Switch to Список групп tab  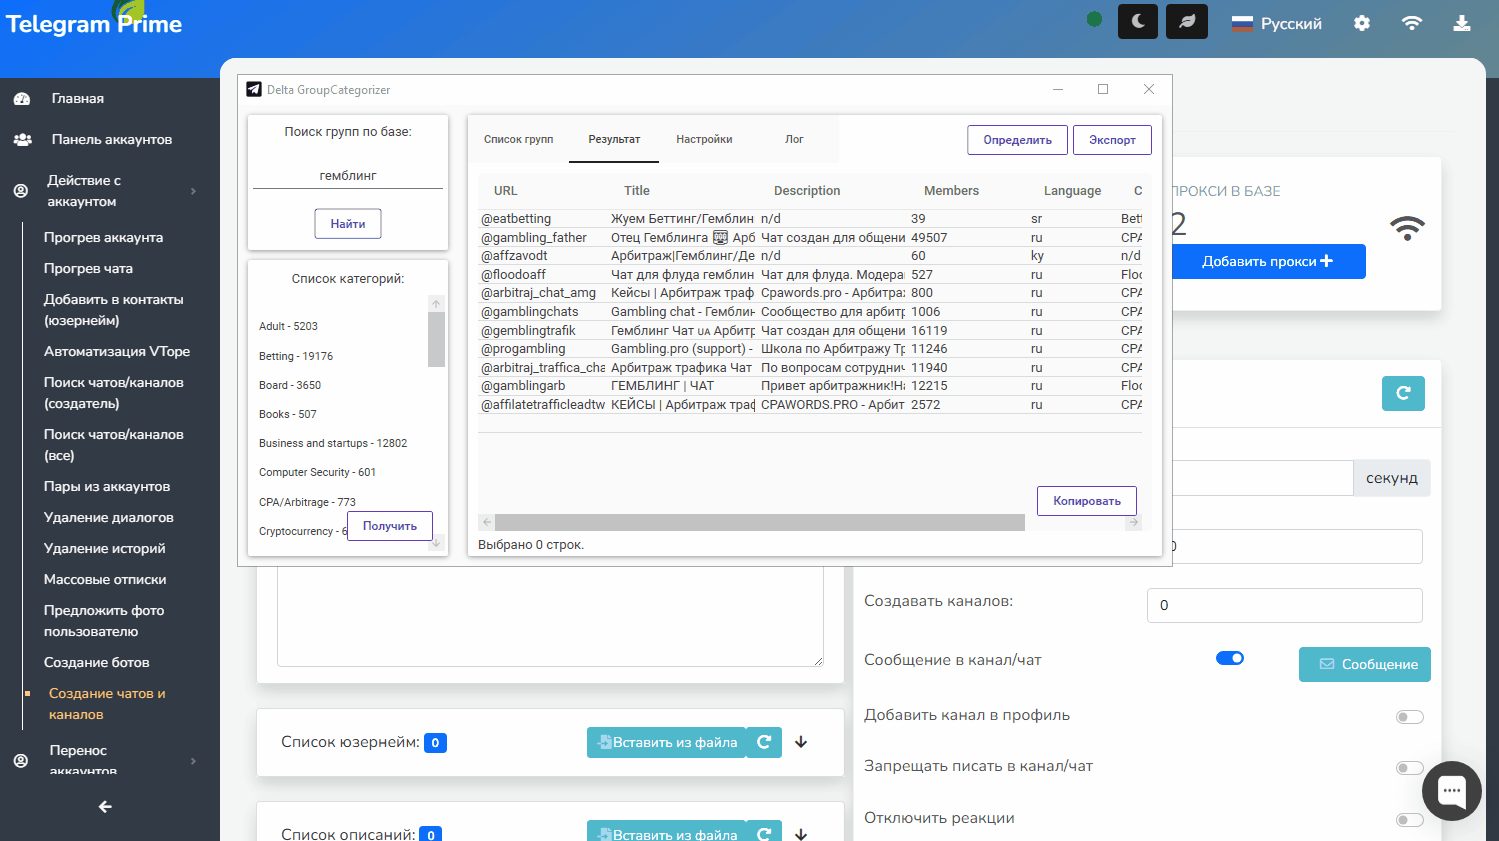coord(518,139)
